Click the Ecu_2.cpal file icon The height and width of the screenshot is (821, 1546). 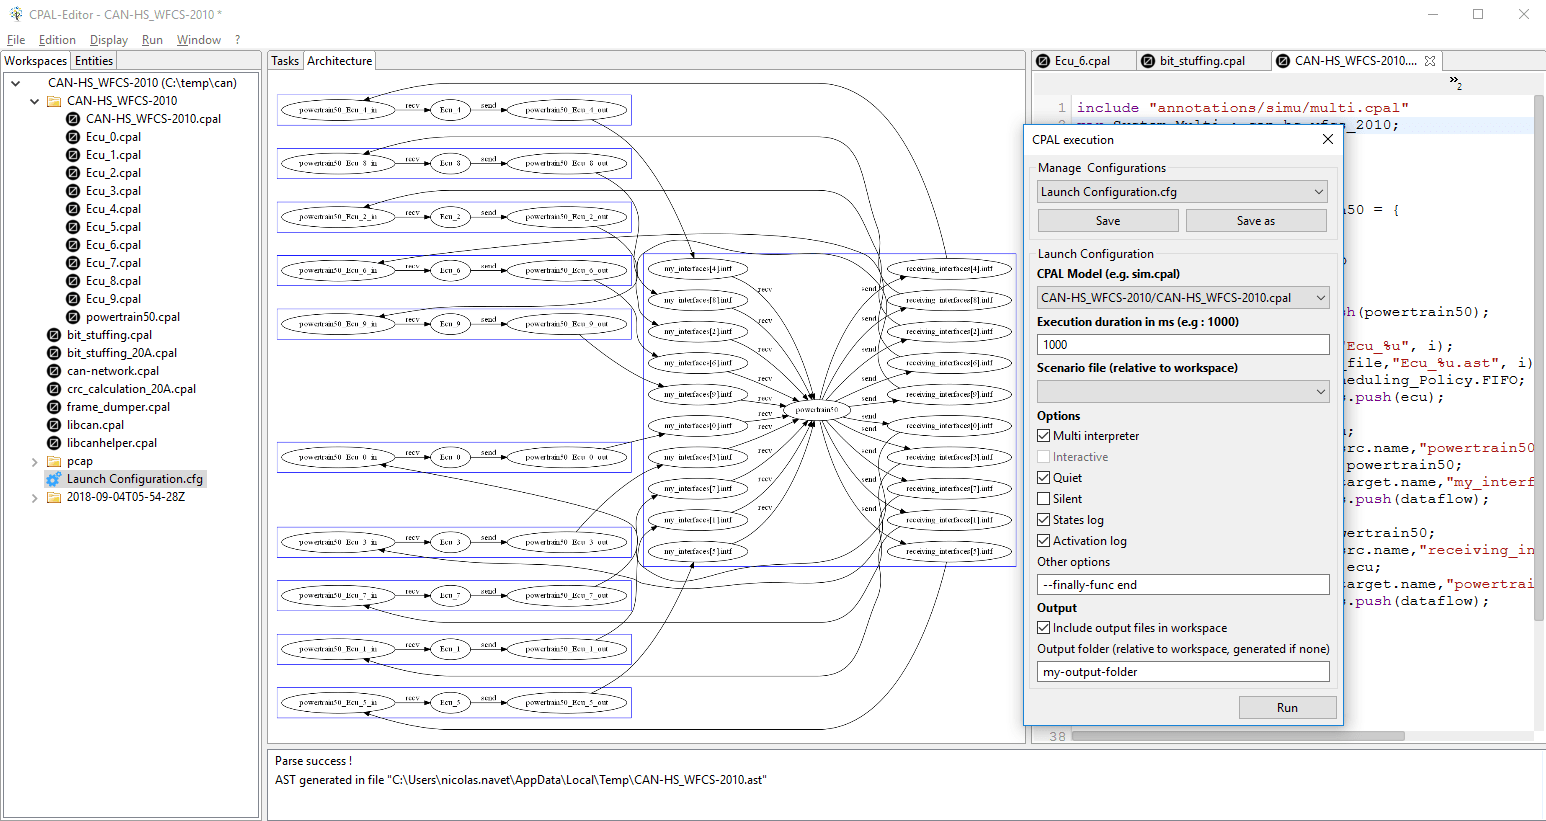(x=73, y=173)
